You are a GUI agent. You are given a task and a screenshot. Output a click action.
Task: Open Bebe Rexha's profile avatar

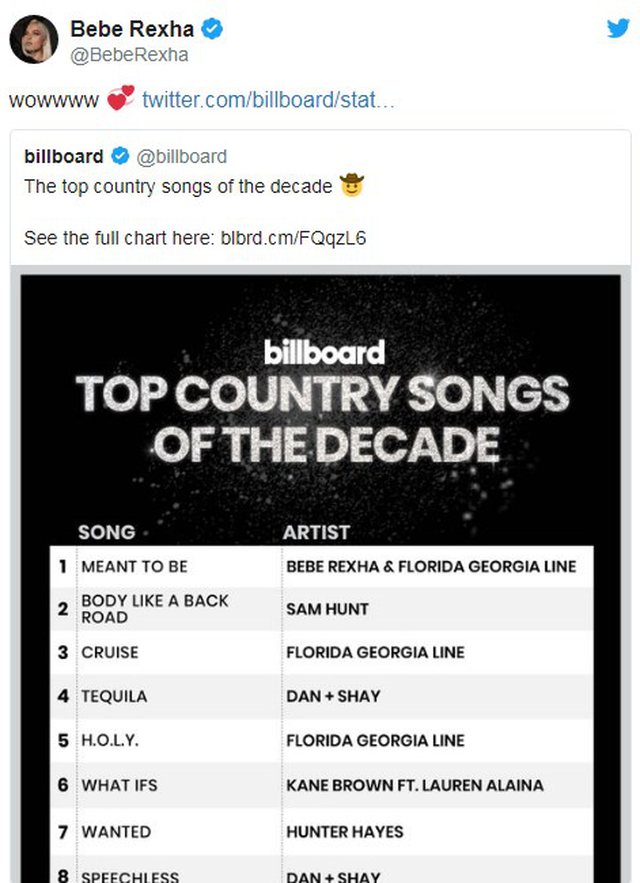click(34, 39)
